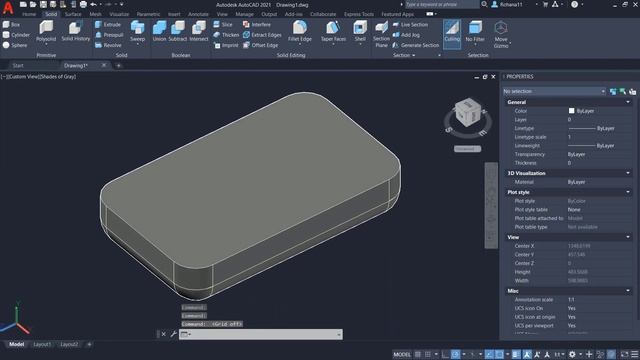This screenshot has height=360, width=640.
Task: Toggle snap mode in status bar
Action: tap(427, 354)
